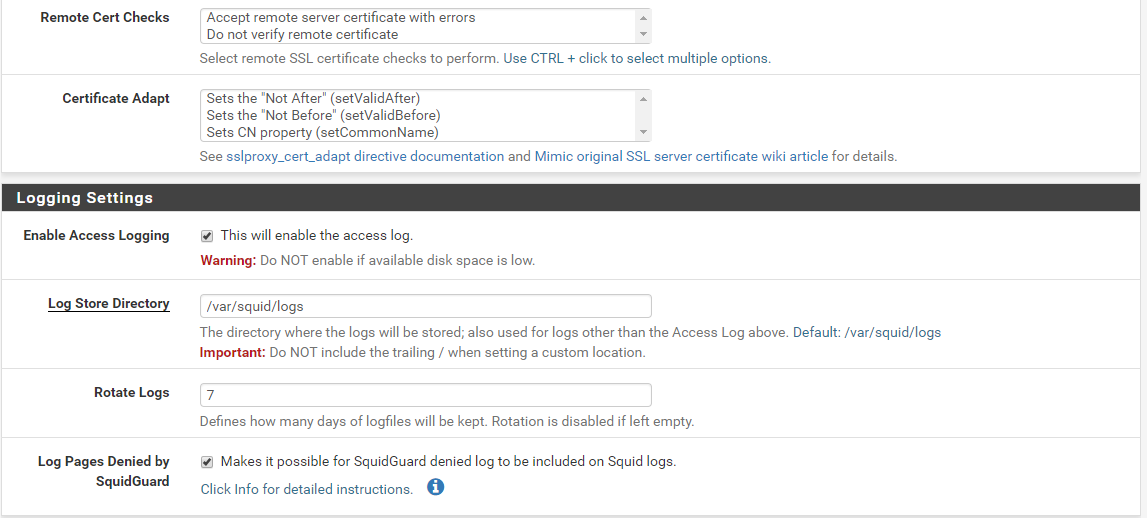Select "Accept remote server certificate with errors"
The height and width of the screenshot is (518, 1147).
(341, 17)
